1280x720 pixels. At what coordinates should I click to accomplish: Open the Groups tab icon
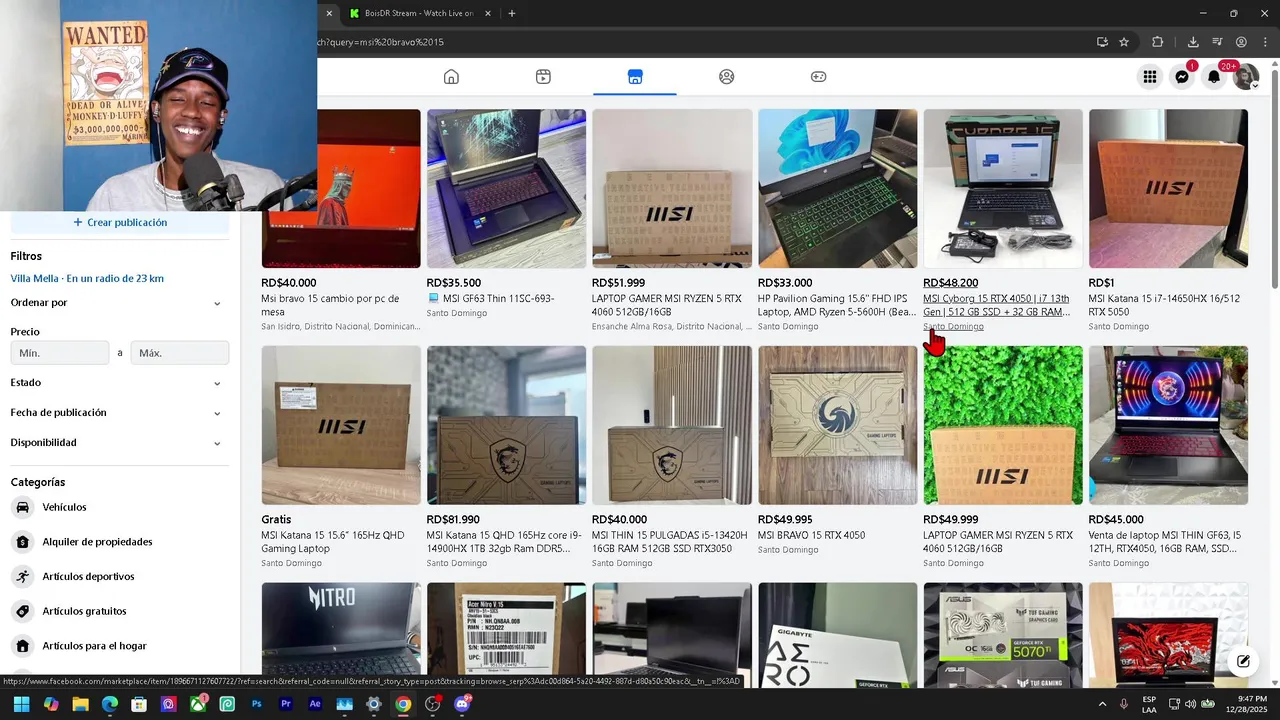[727, 77]
